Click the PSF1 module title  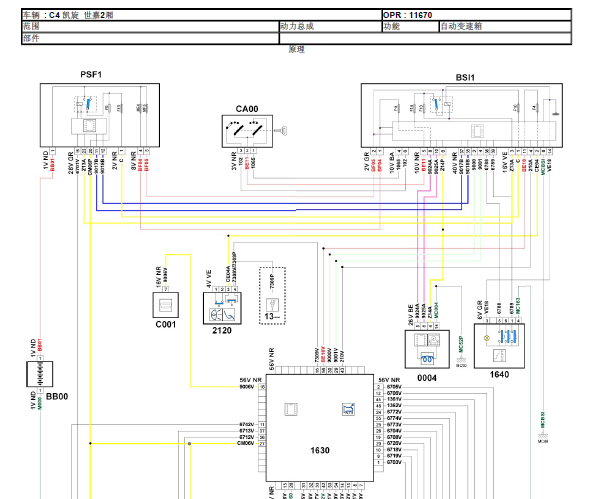coord(91,75)
